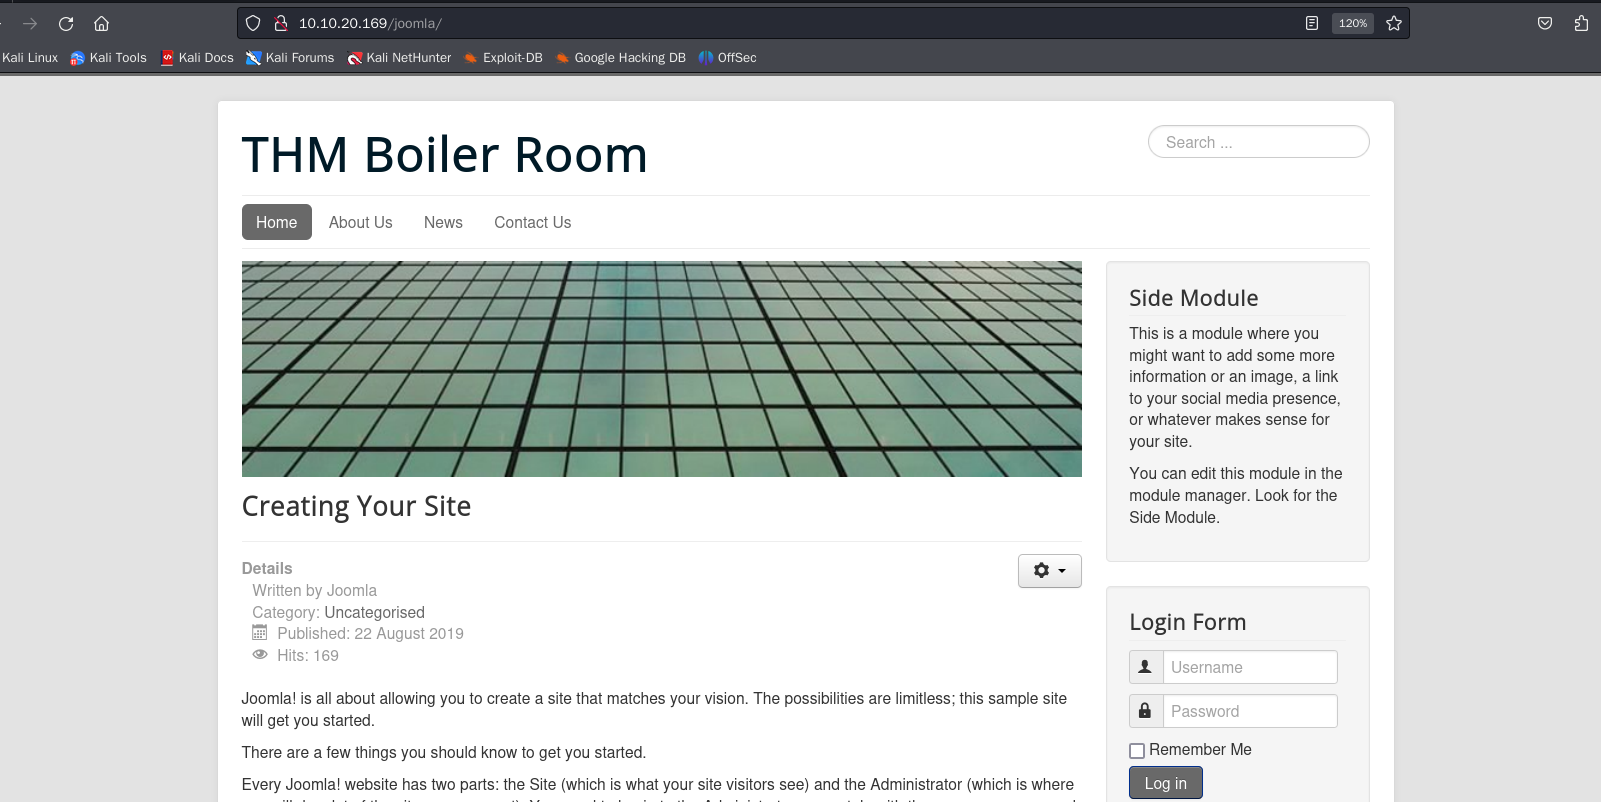Screen dimensions: 1601x802
Task: Click the Written by Joomla text
Action: pyautogui.click(x=314, y=591)
